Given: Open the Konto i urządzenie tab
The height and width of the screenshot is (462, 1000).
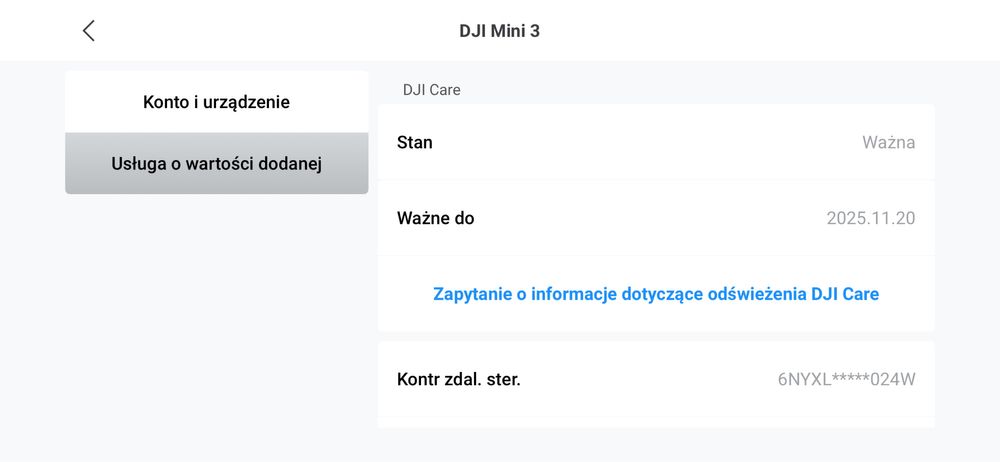Looking at the screenshot, I should [216, 102].
